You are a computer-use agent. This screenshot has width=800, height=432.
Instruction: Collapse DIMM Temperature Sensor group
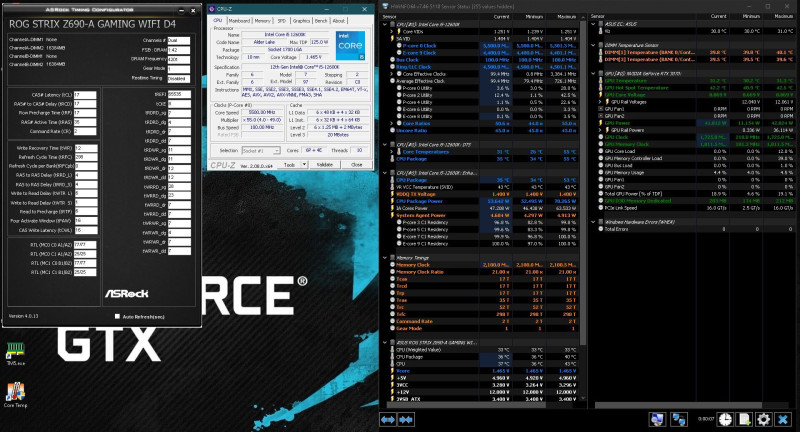(594, 45)
